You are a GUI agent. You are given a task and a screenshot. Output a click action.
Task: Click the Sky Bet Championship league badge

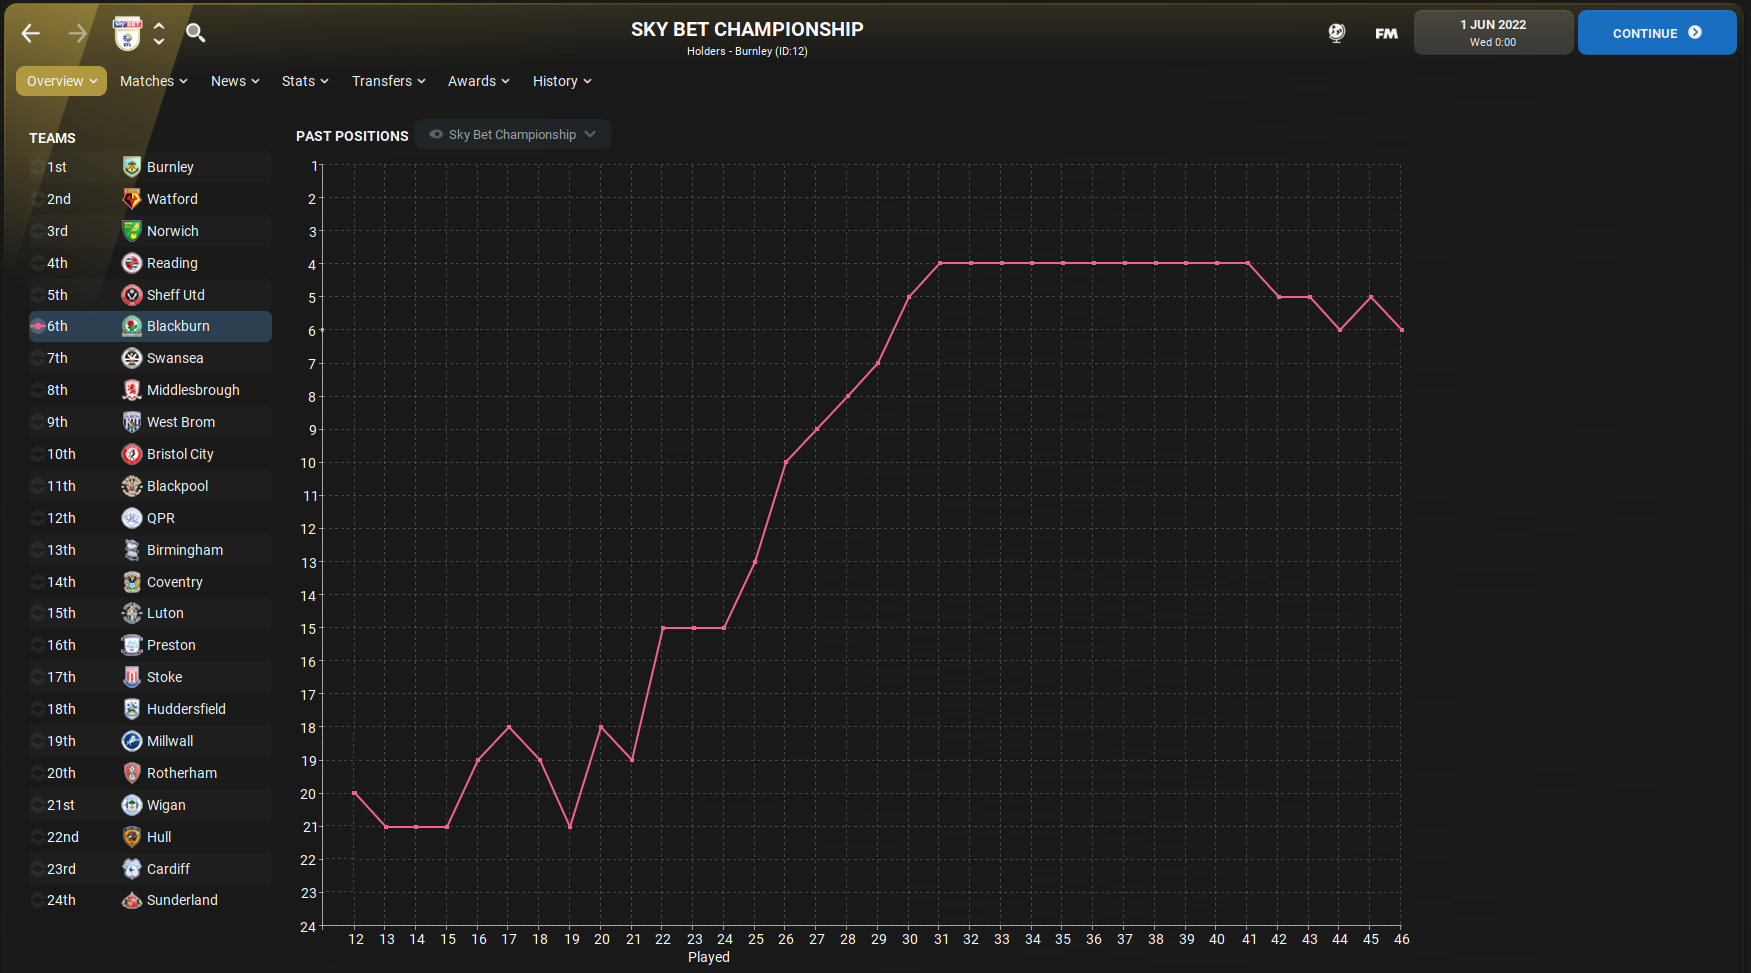127,33
